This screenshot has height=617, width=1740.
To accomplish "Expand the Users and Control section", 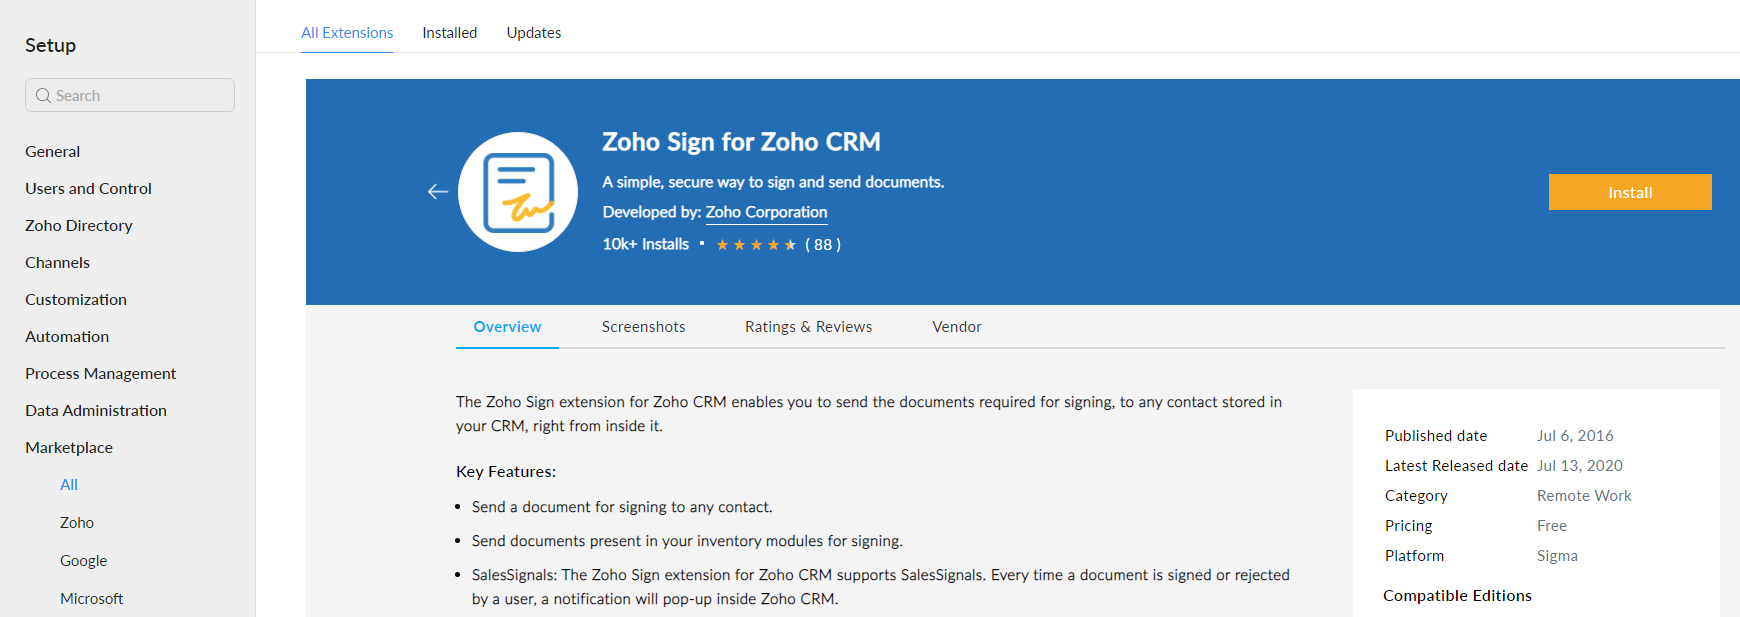I will pos(88,189).
